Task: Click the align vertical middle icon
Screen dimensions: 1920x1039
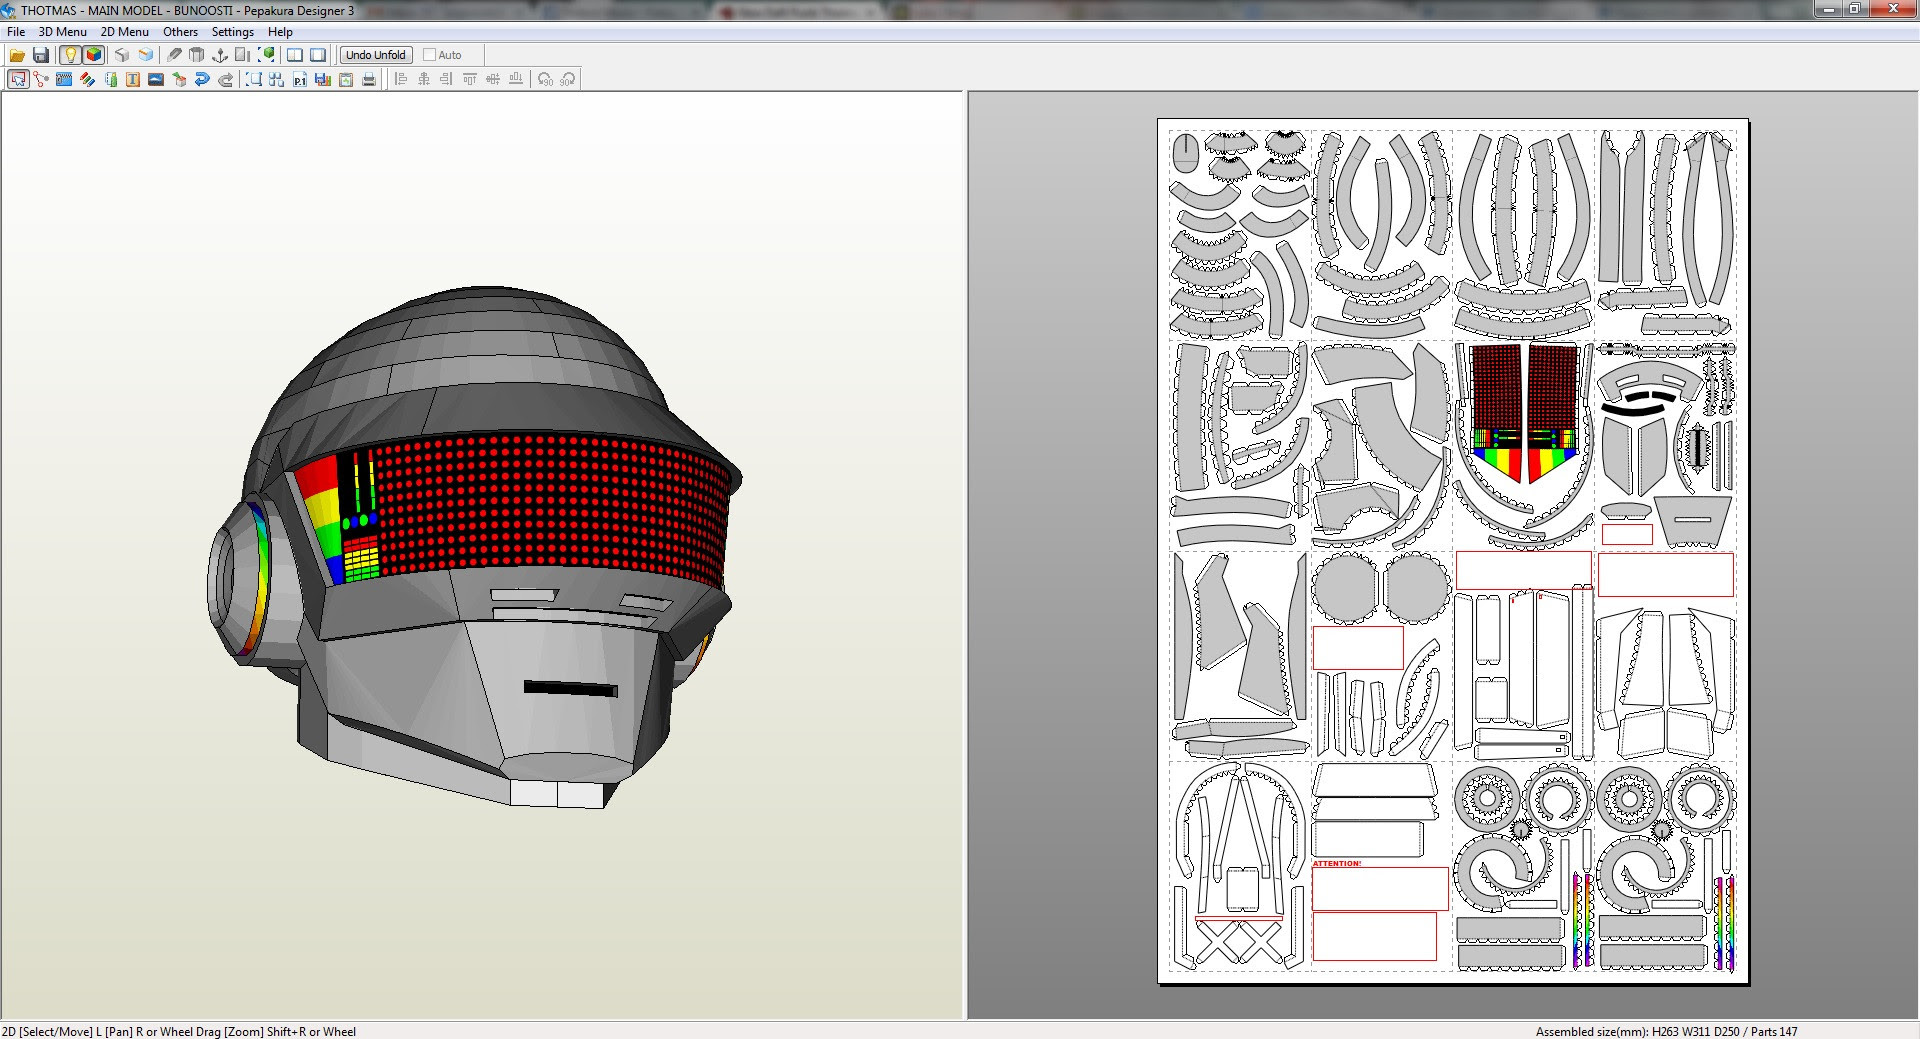Action: pyautogui.click(x=493, y=79)
